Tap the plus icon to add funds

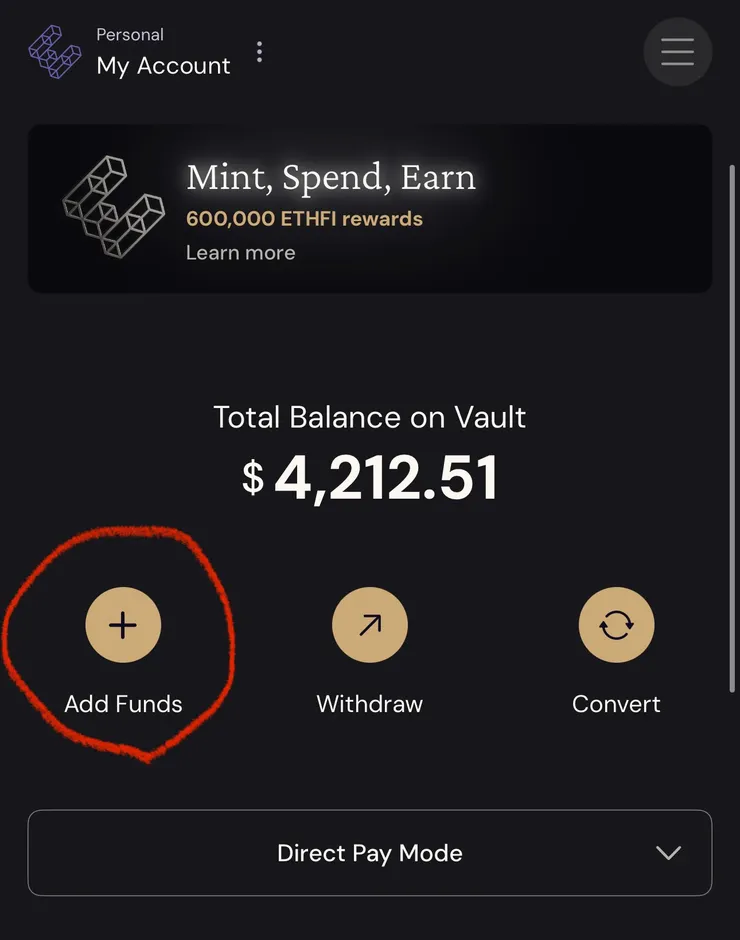pyautogui.click(x=123, y=625)
